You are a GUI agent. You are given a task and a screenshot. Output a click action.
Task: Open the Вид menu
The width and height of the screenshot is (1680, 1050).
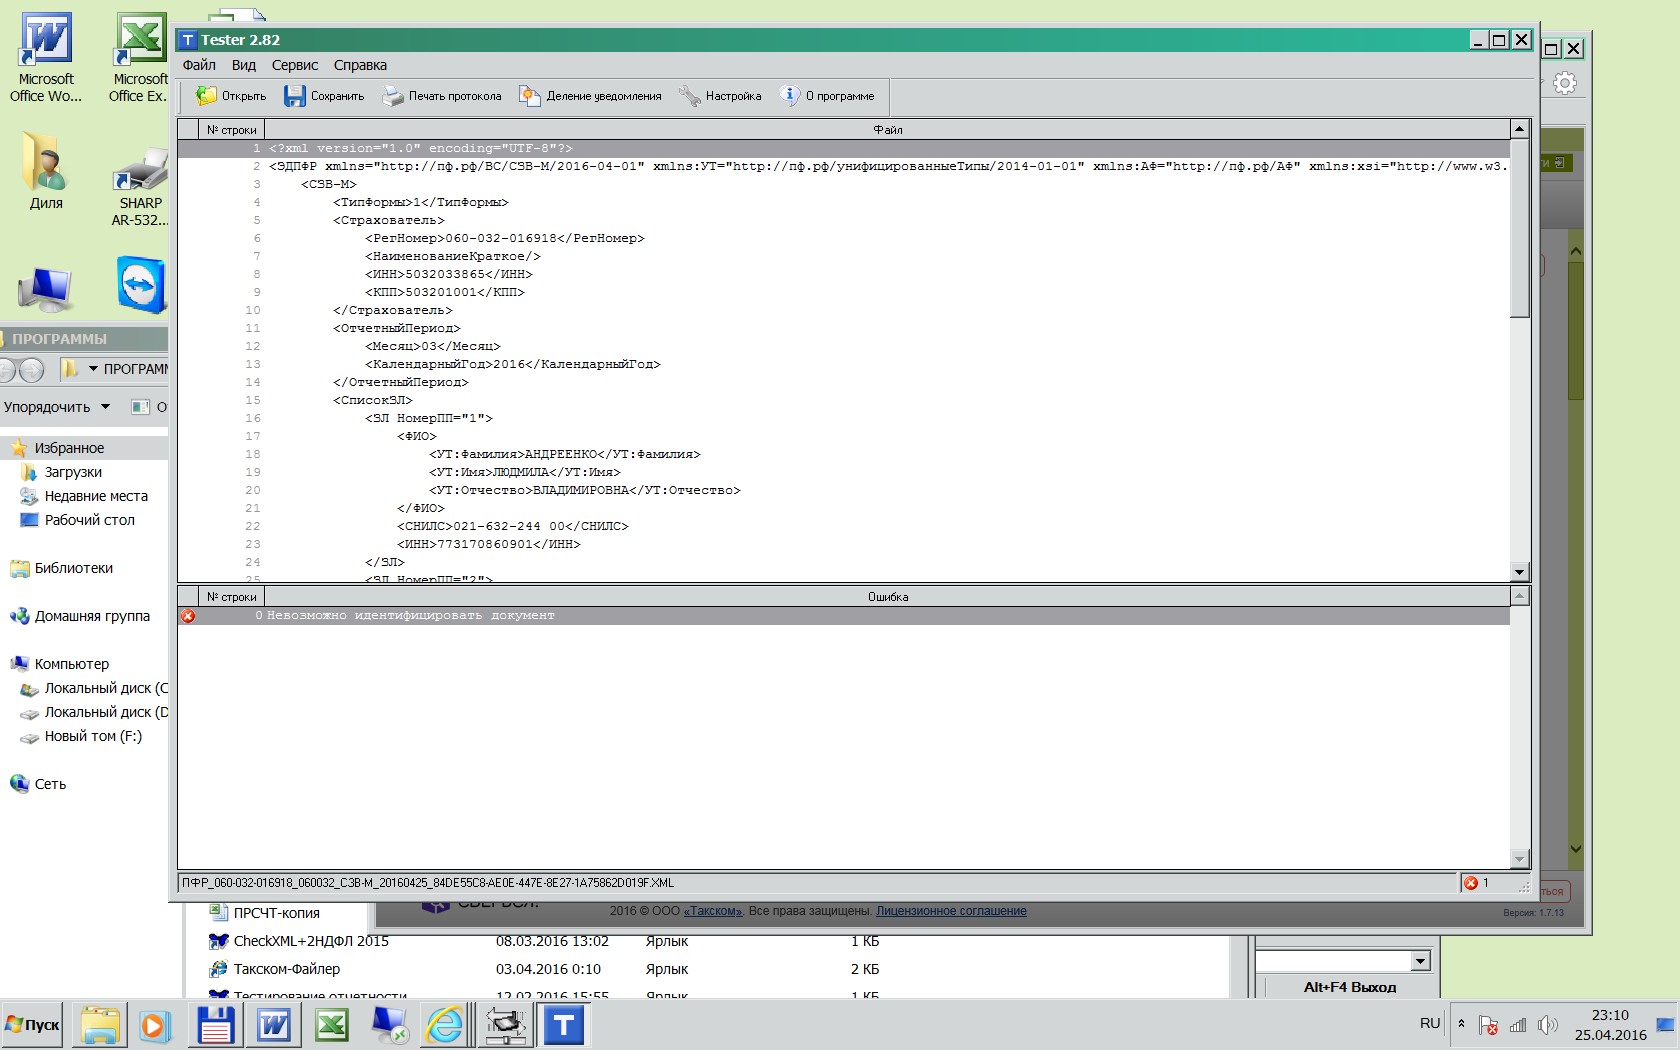click(x=244, y=65)
